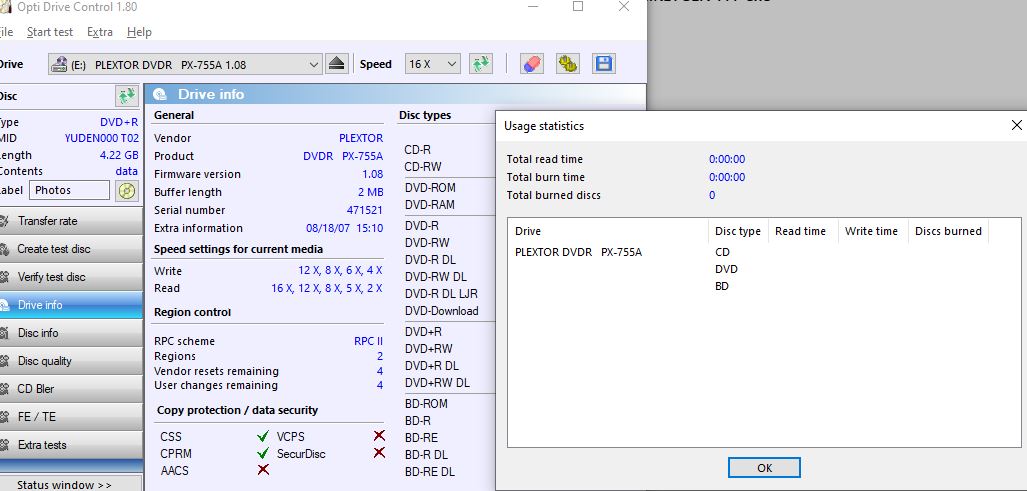This screenshot has height=491, width=1027.
Task: Select Extra tests in sidebar
Action: click(x=70, y=445)
